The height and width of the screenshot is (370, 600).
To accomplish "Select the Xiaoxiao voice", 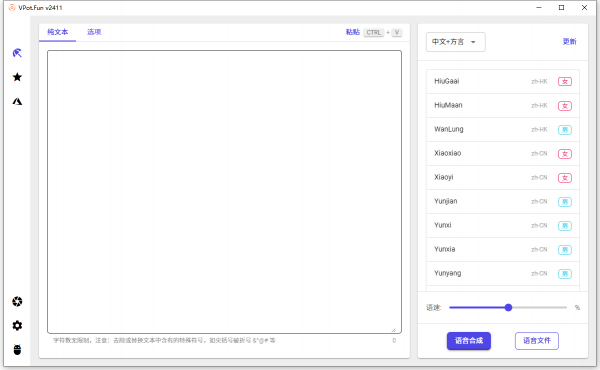I will point(503,153).
